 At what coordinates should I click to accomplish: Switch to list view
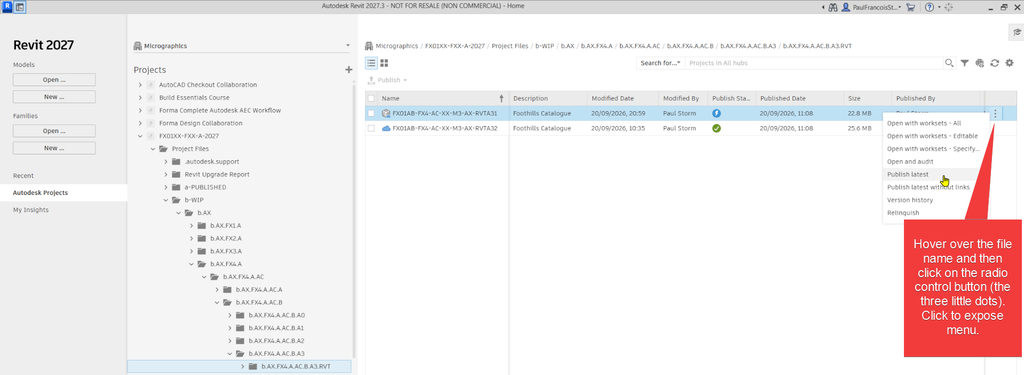(371, 63)
